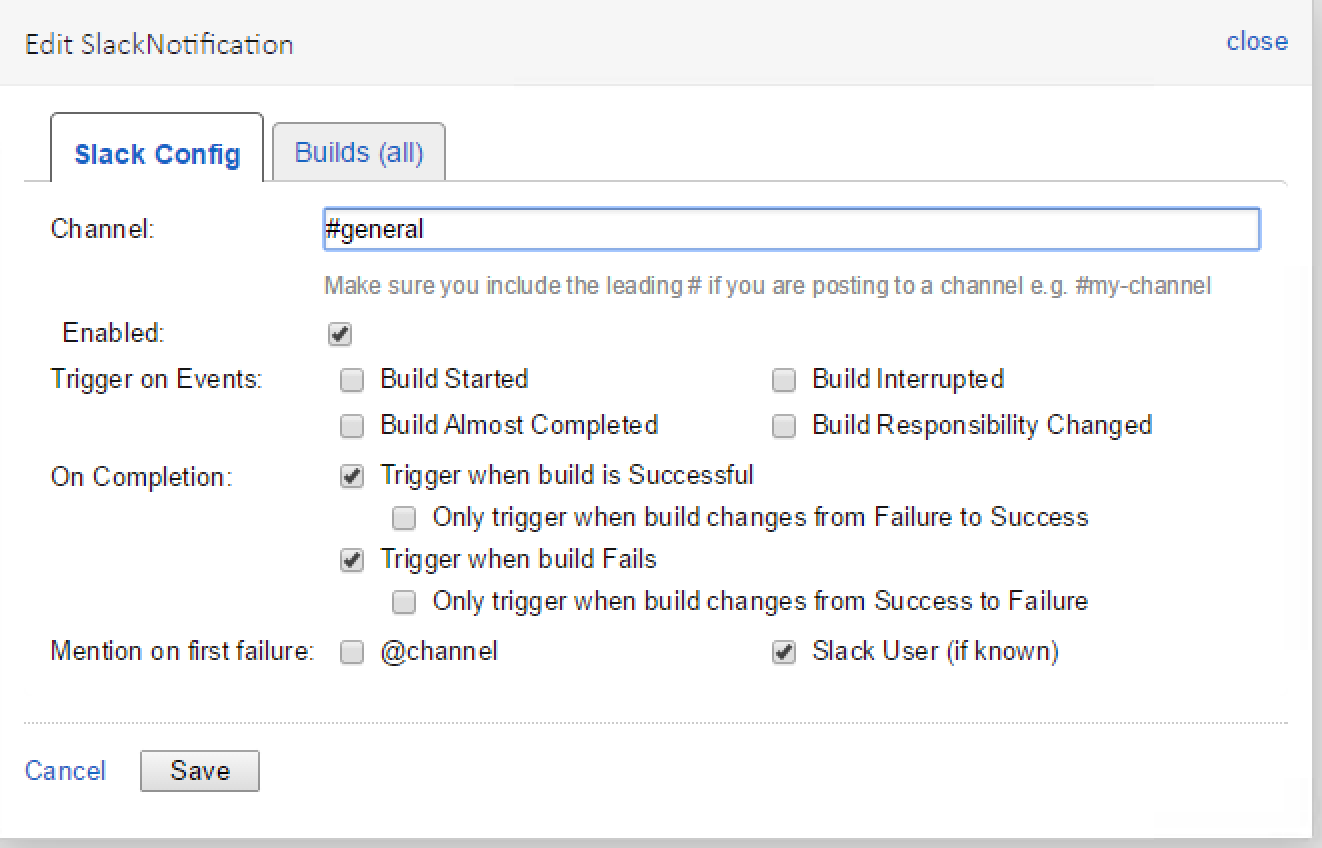Check the @channel mention option
1322x848 pixels.
(352, 653)
